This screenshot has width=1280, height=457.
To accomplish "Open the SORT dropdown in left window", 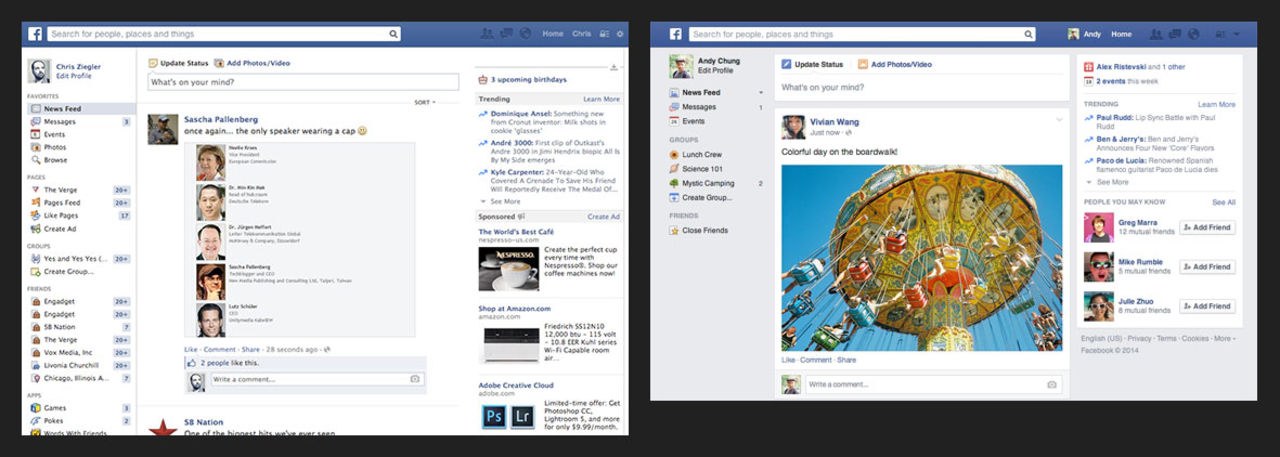I will (425, 102).
